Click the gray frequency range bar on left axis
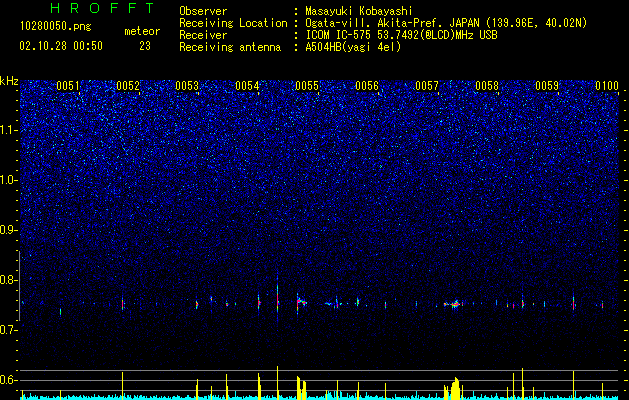The height and width of the screenshot is (400, 629). click(19, 286)
